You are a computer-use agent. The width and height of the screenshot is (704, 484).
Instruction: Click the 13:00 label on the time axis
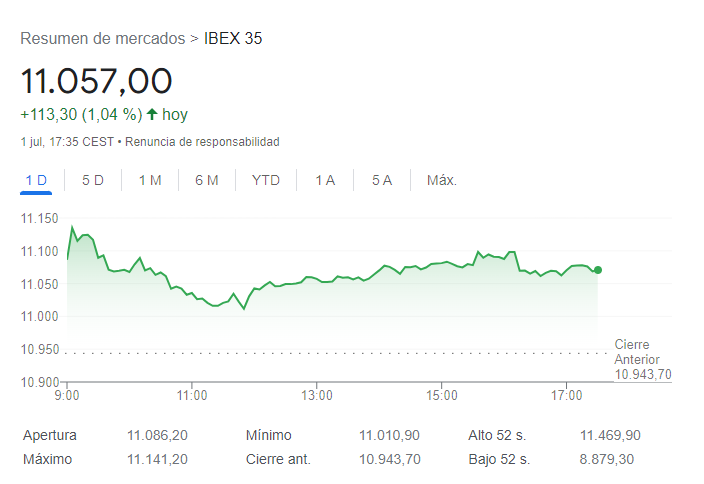[x=316, y=396]
